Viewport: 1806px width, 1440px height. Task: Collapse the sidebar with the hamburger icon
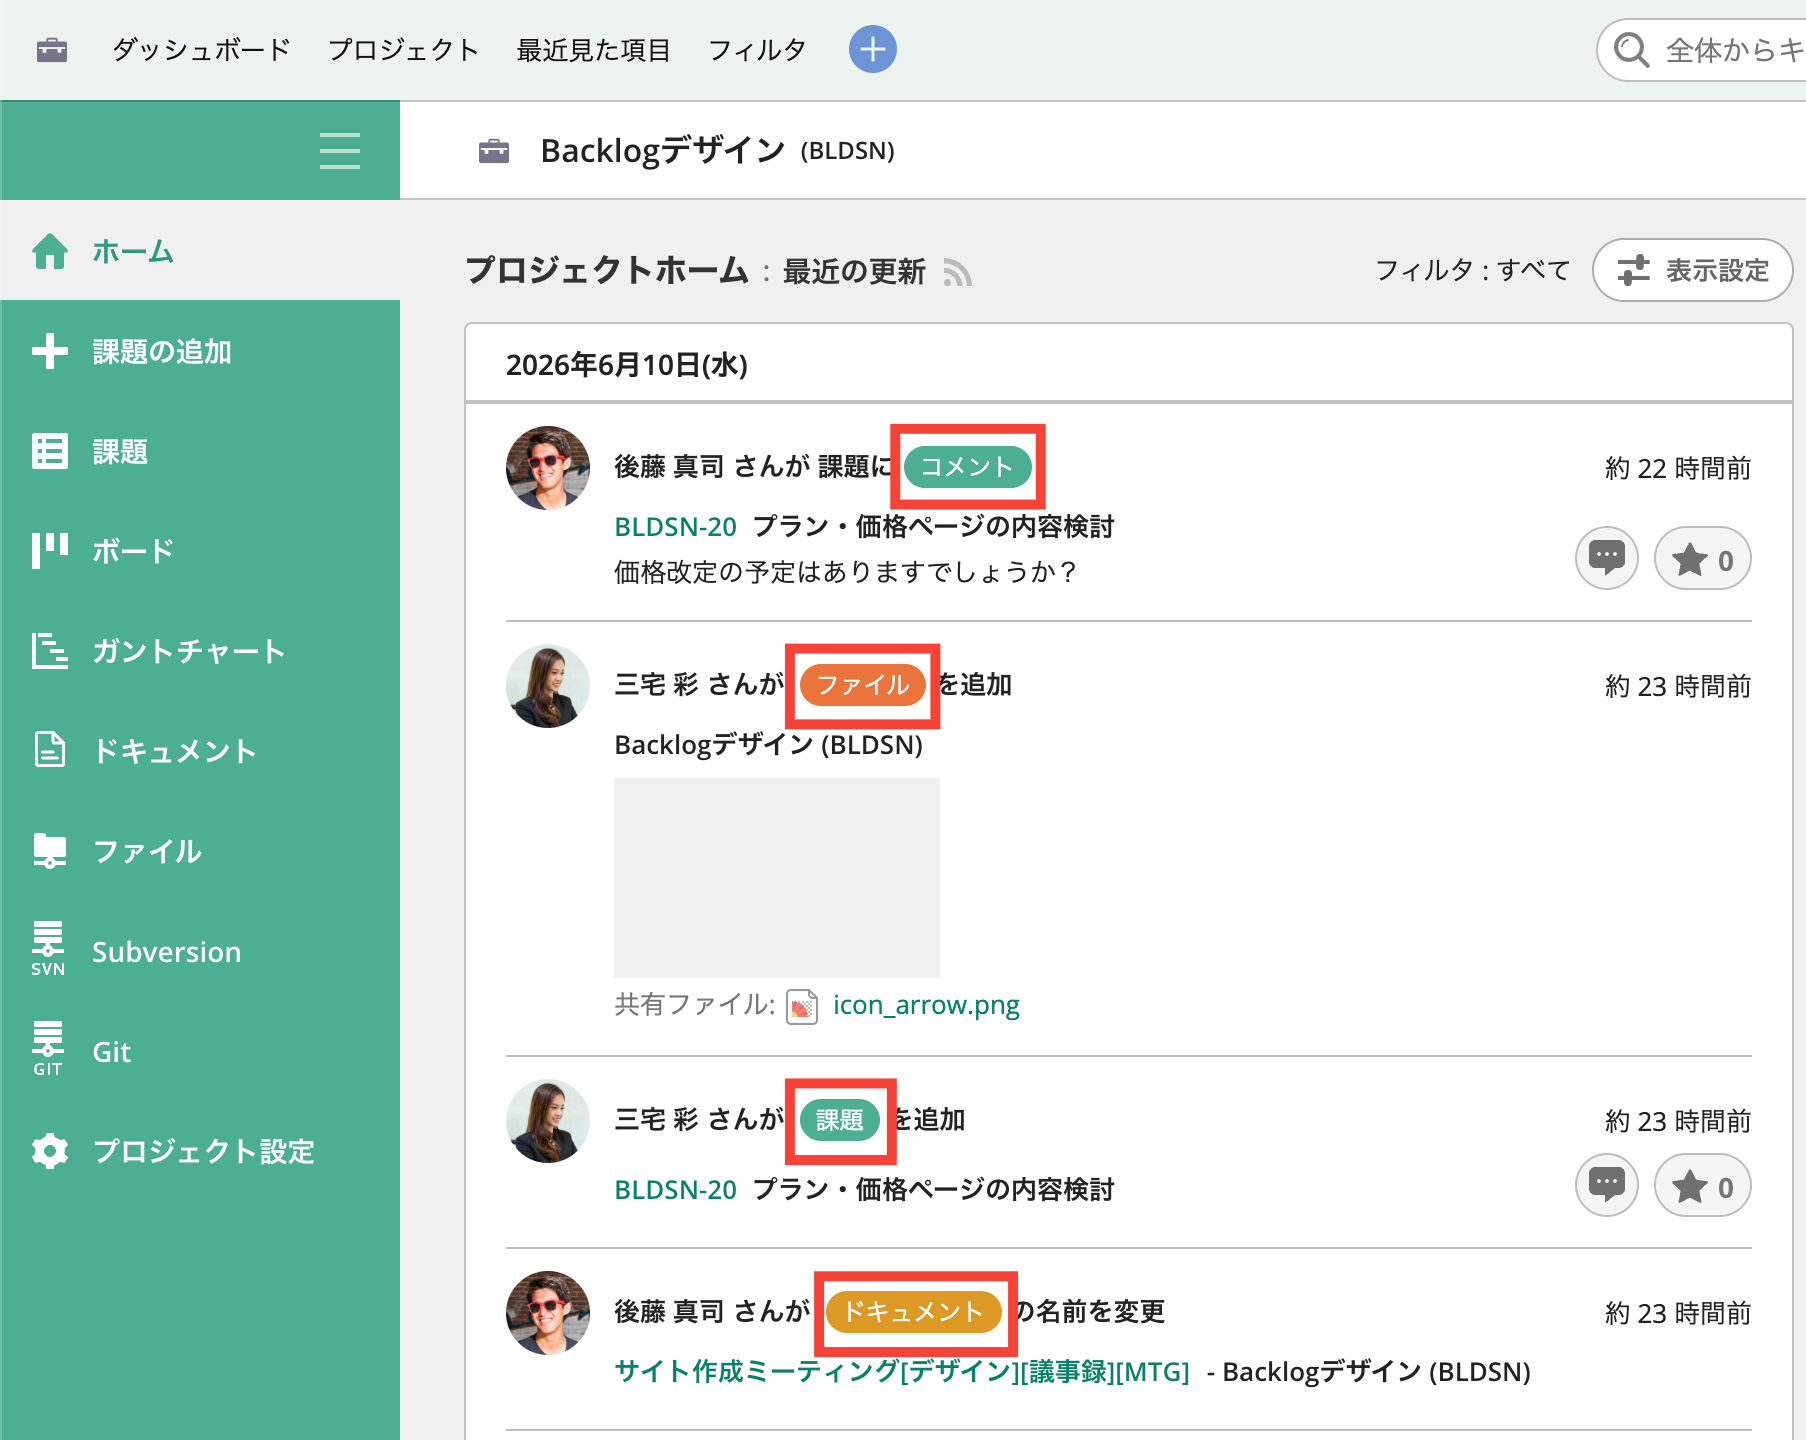tap(340, 150)
